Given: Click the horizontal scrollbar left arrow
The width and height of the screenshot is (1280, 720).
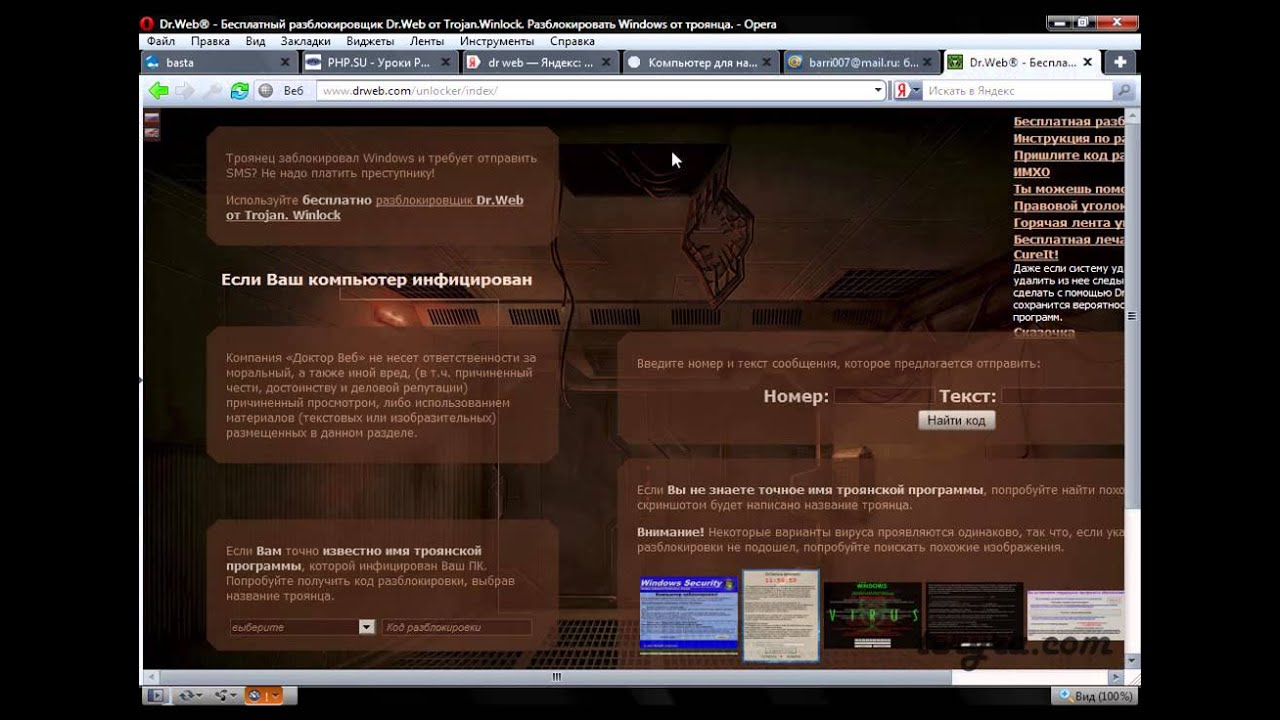Looking at the screenshot, I should (150, 676).
